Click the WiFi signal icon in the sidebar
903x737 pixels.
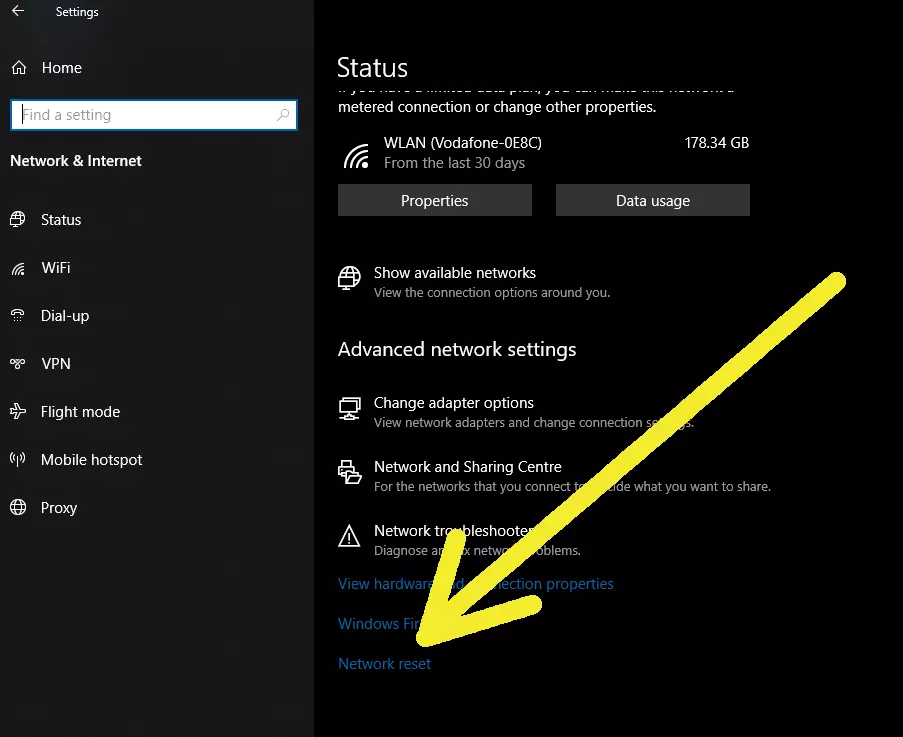click(x=18, y=268)
